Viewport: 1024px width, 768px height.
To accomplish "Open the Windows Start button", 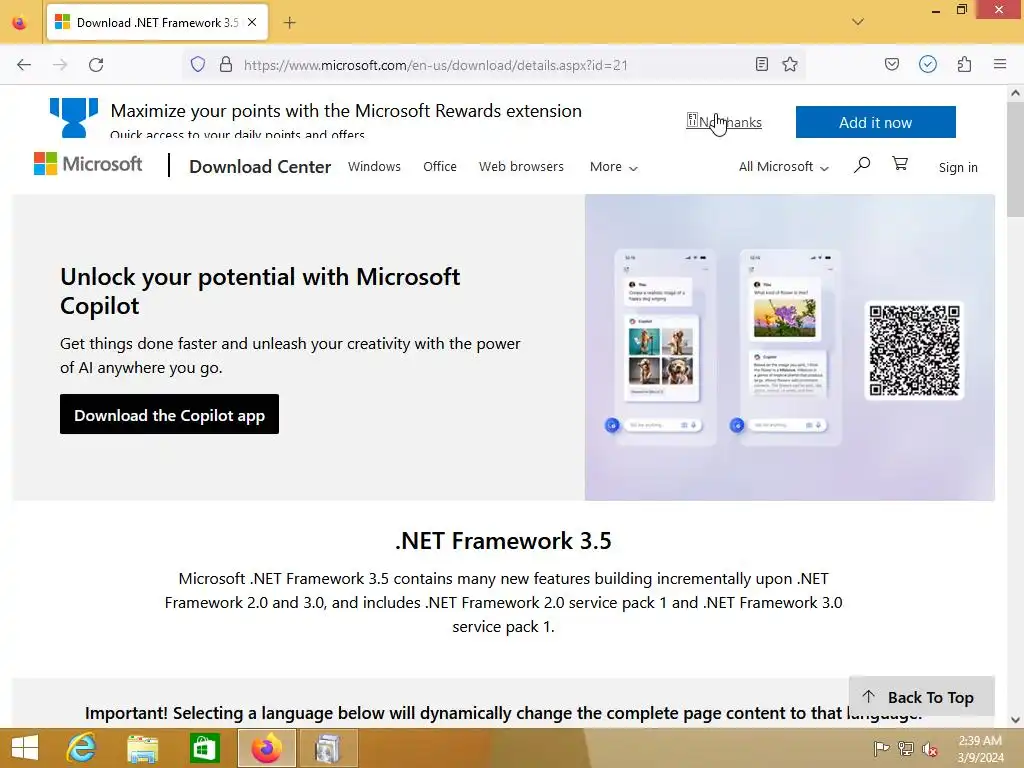I will click(x=25, y=748).
